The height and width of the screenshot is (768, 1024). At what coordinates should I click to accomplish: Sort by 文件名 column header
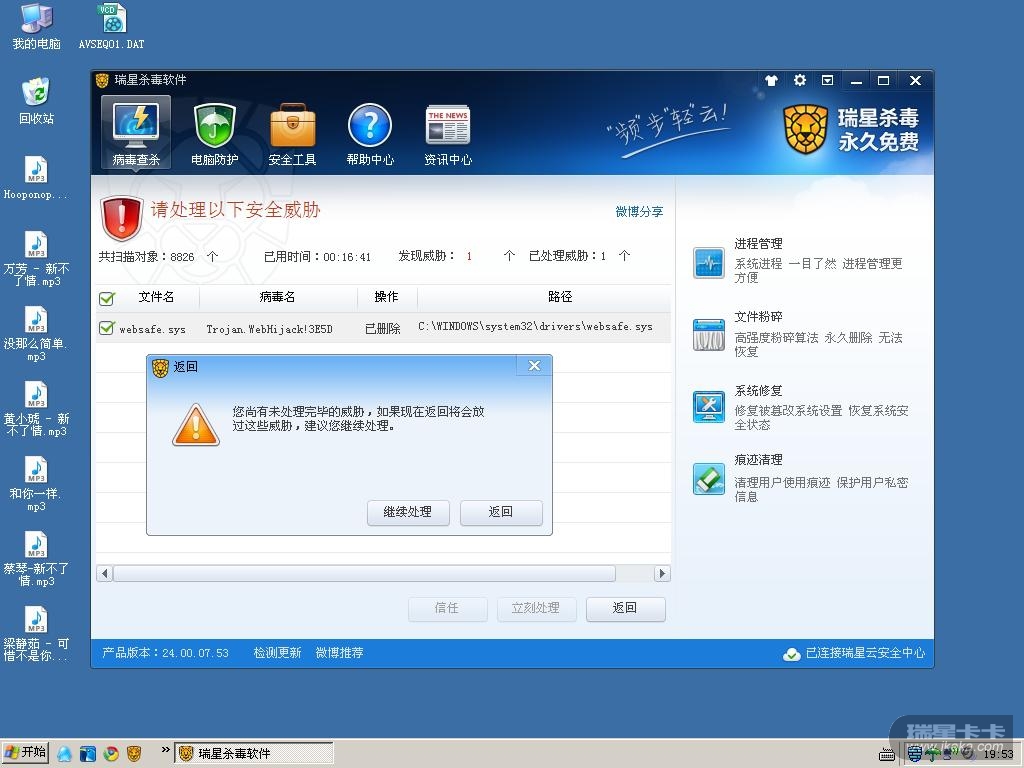156,297
